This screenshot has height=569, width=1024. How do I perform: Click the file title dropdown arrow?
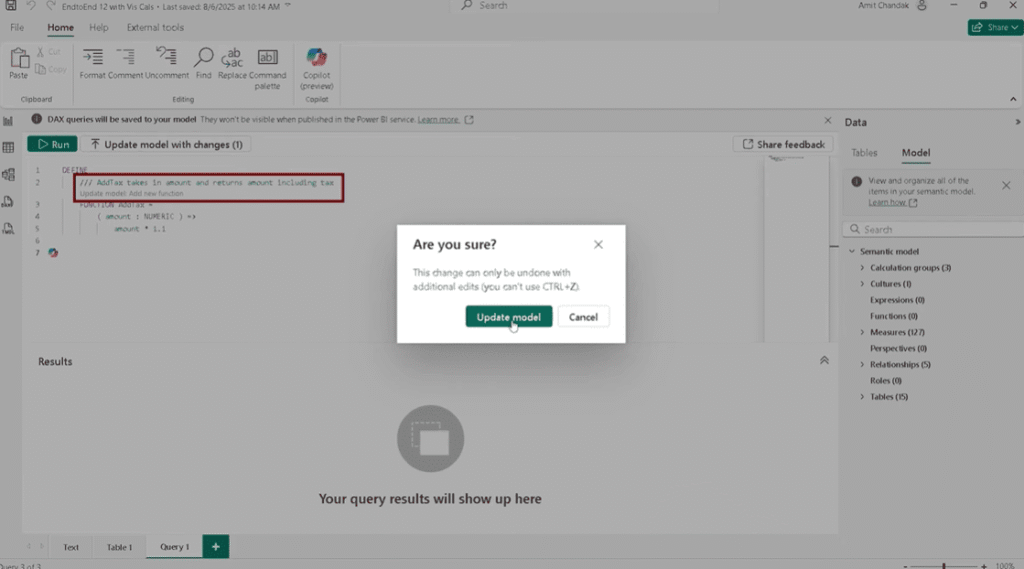(288, 6)
